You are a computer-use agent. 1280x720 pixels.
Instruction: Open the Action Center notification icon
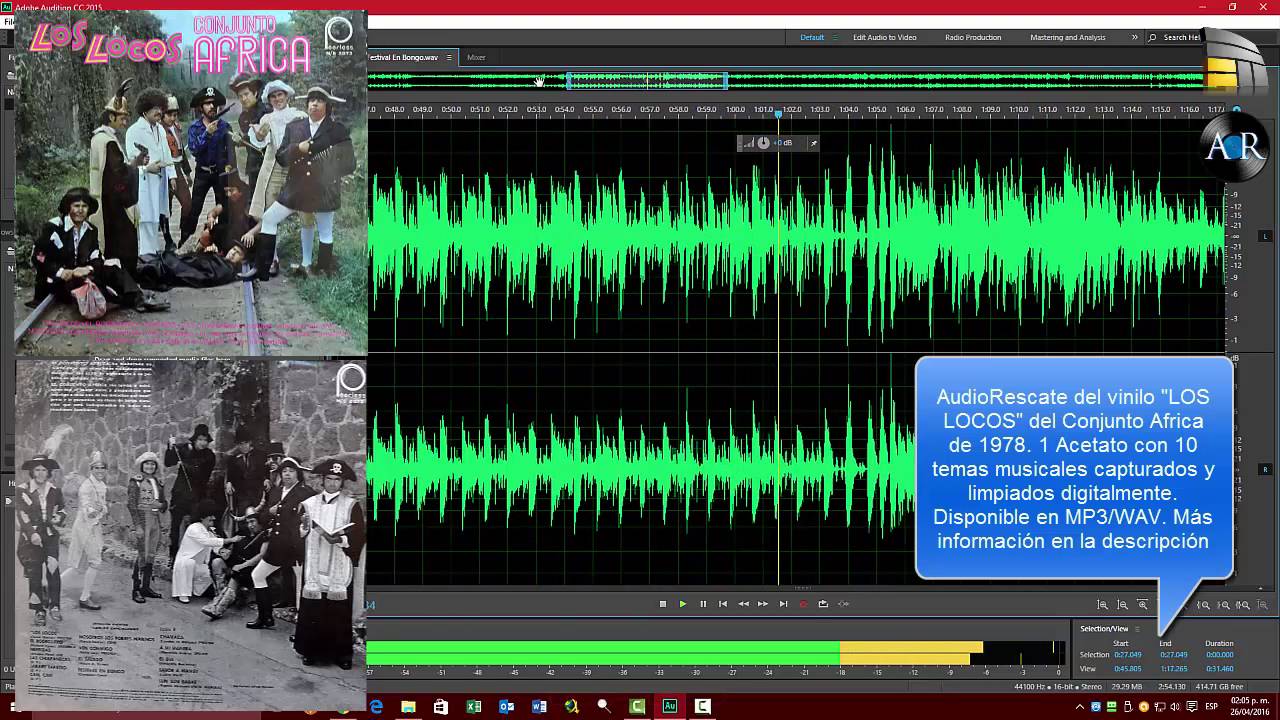pyautogui.click(x=1192, y=707)
